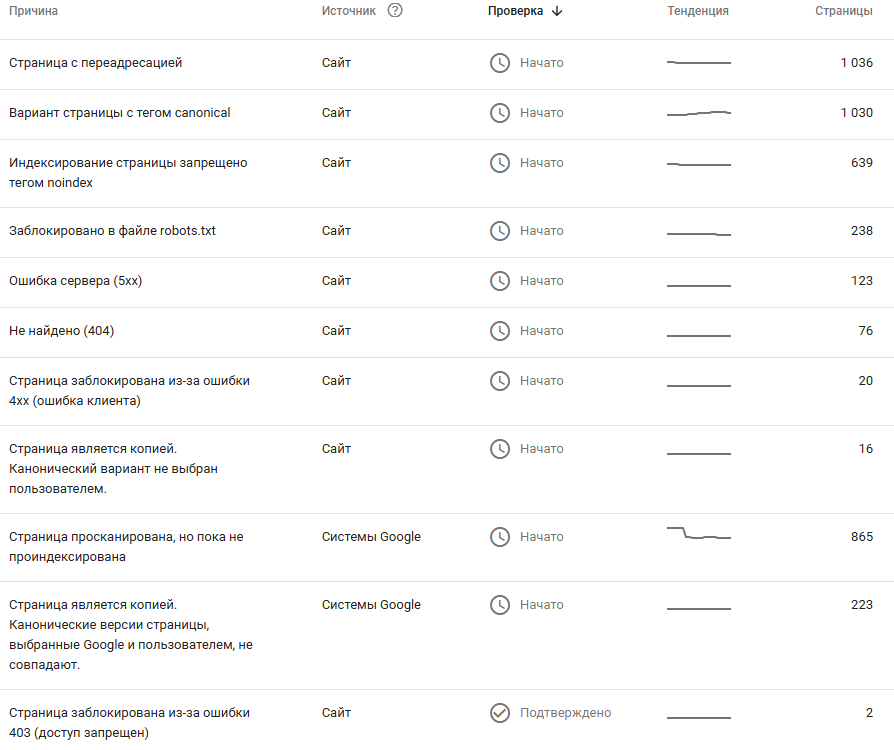Click the Тенденция column header
The image size is (894, 750).
point(697,11)
